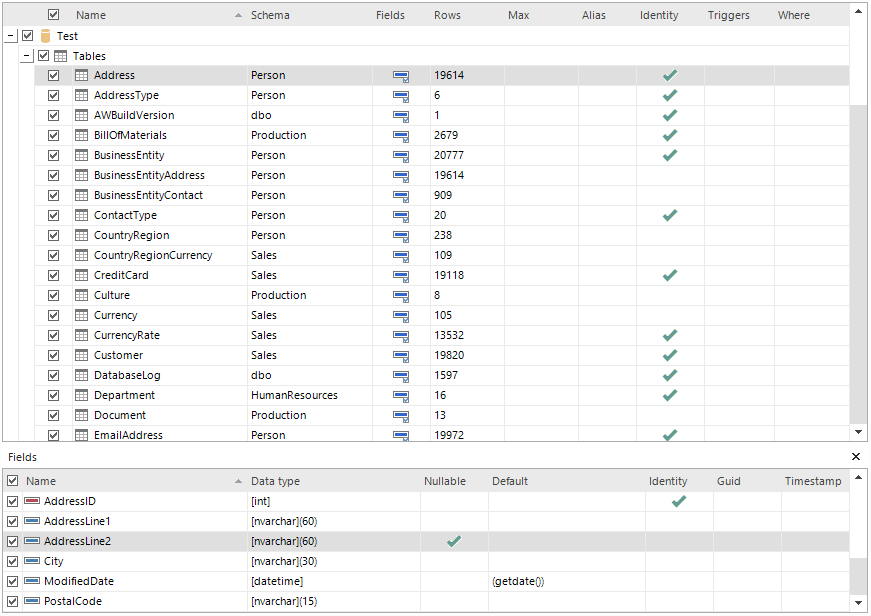This screenshot has width=871, height=616.
Task: Select the Department table row
Action: point(125,396)
